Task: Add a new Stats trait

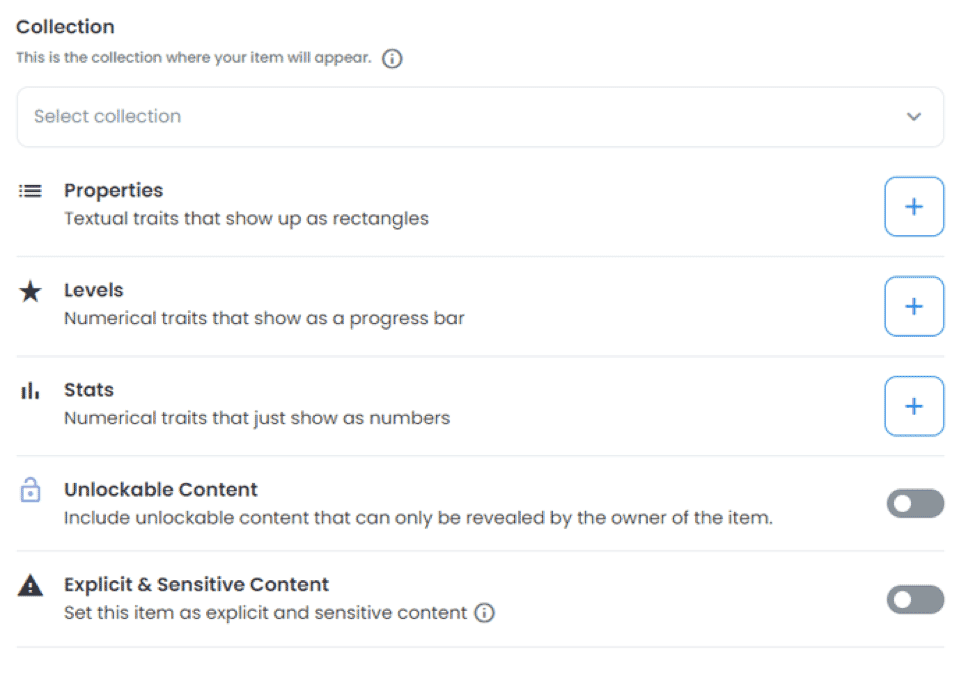Action: point(913,406)
